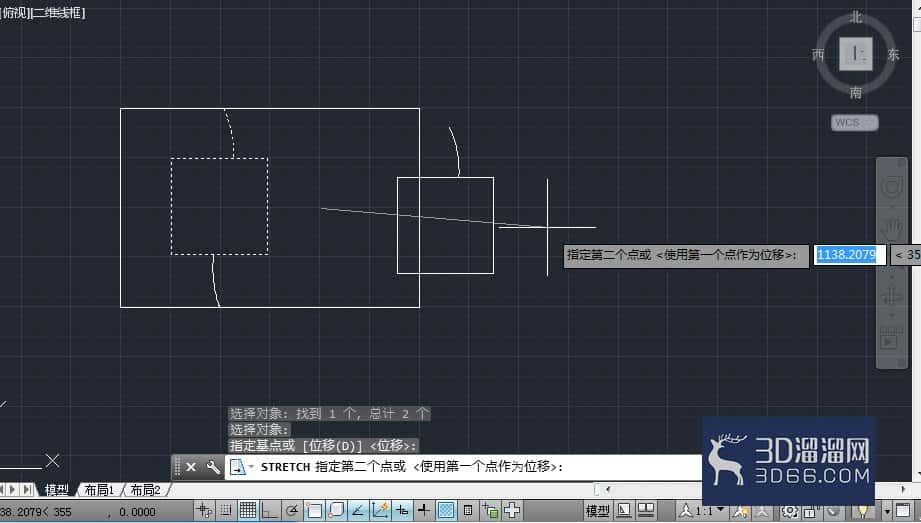Click the ViewCube 上 top face

[855, 53]
